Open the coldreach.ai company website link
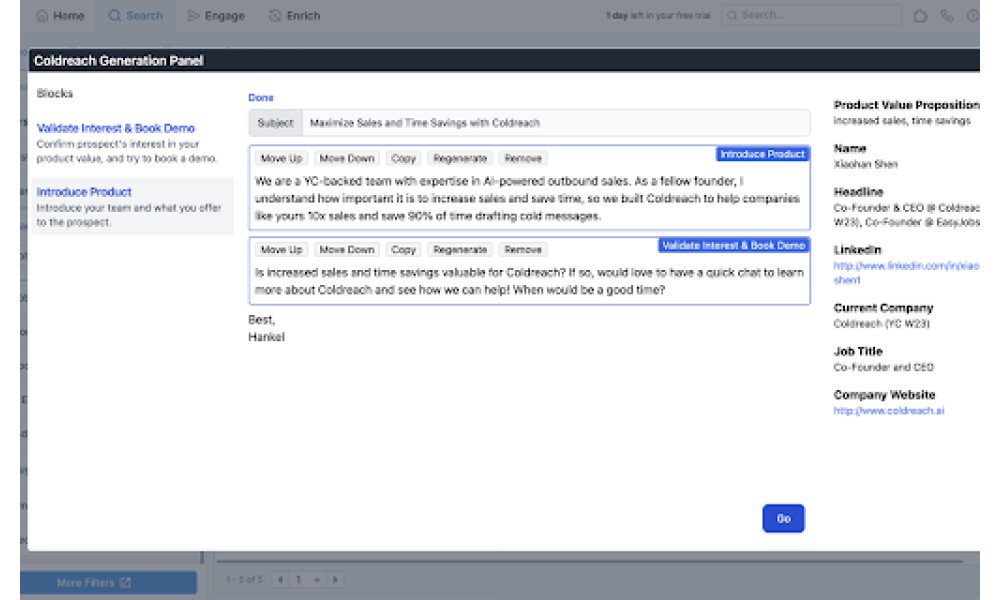The height and width of the screenshot is (600, 1000). pyautogui.click(x=888, y=411)
